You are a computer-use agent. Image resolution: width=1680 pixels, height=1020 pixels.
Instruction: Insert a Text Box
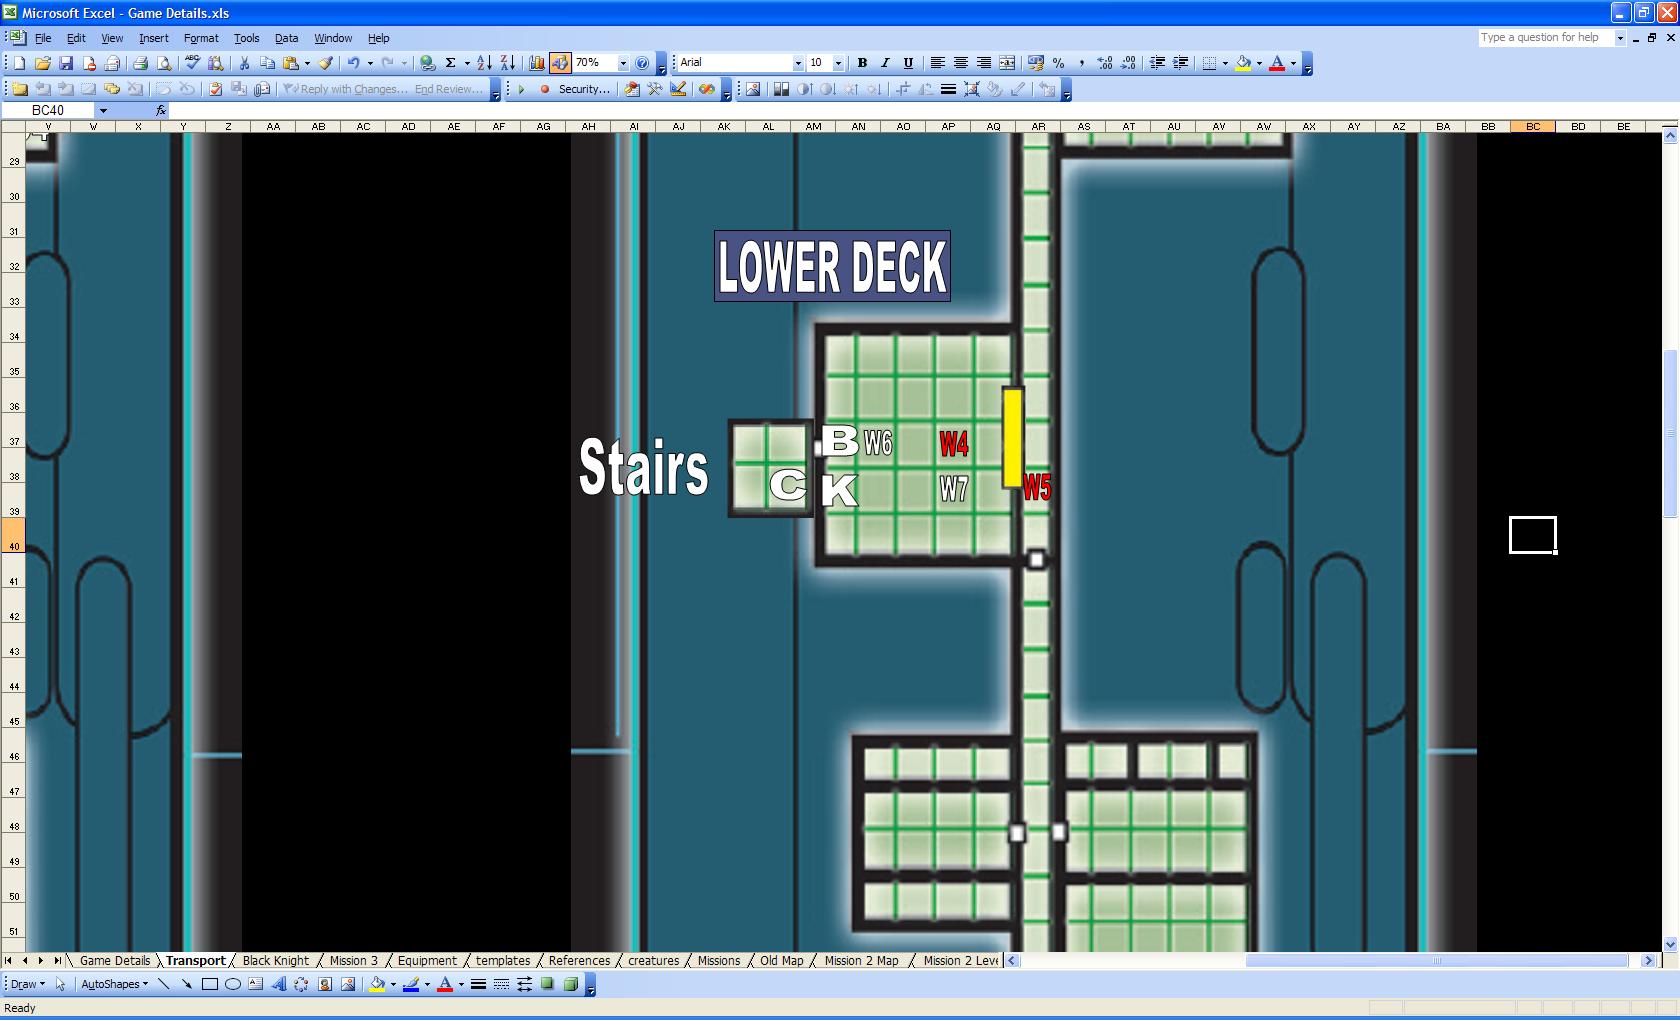[256, 984]
